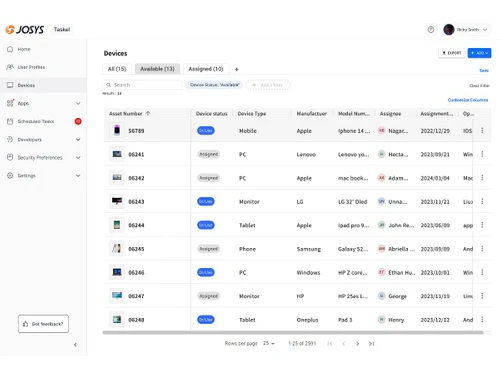The height and width of the screenshot is (375, 500).
Task: Click the Got feedback? button
Action: click(43, 324)
